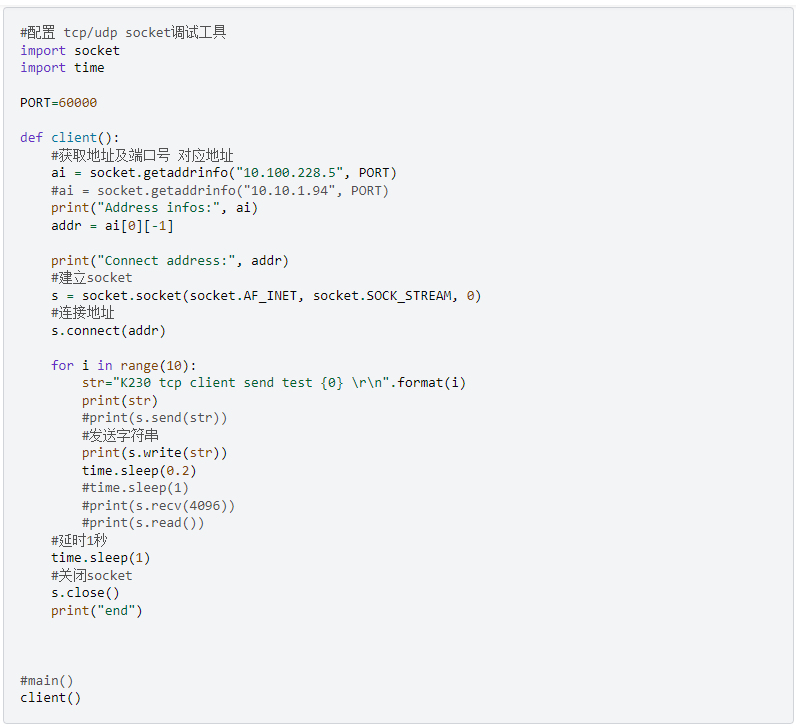Click the 's.connect(addr)' line
The width and height of the screenshot is (796, 728).
pos(108,330)
